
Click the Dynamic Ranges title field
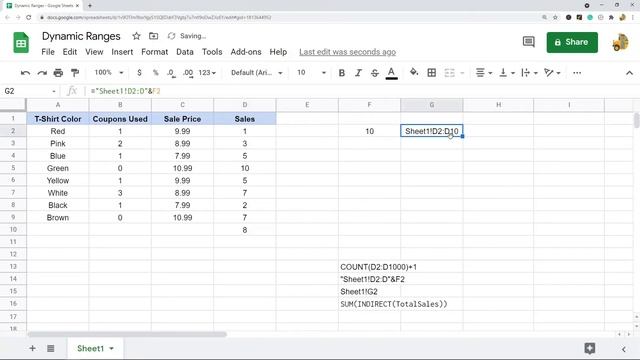(x=81, y=36)
